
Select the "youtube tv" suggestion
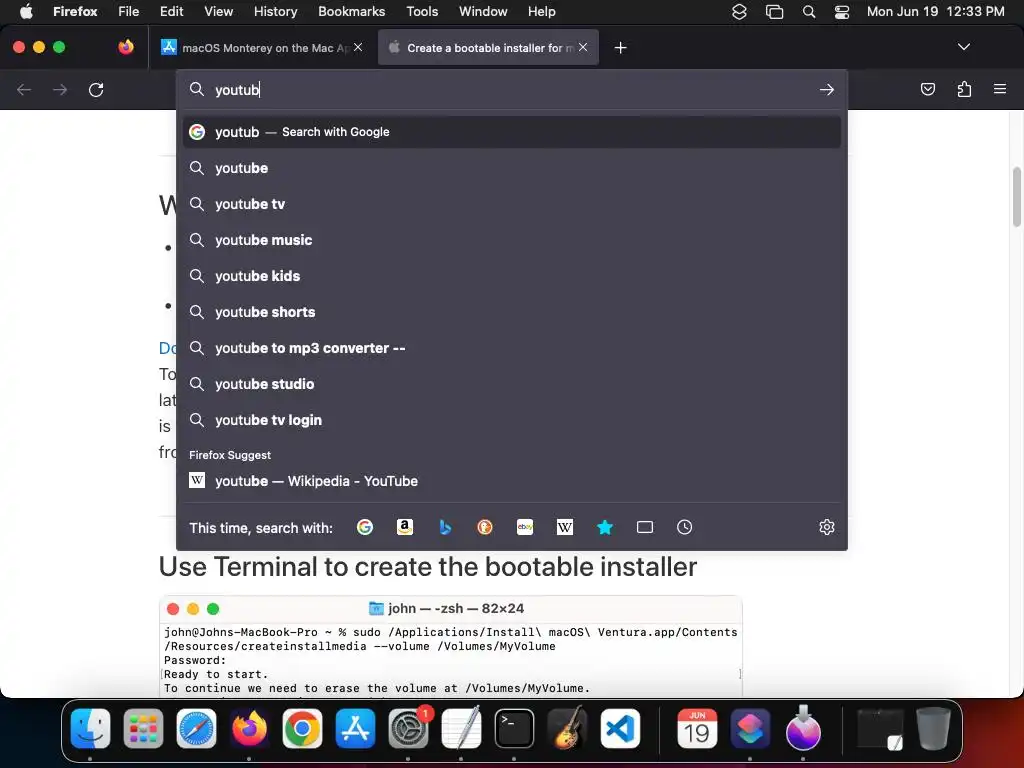tap(512, 204)
